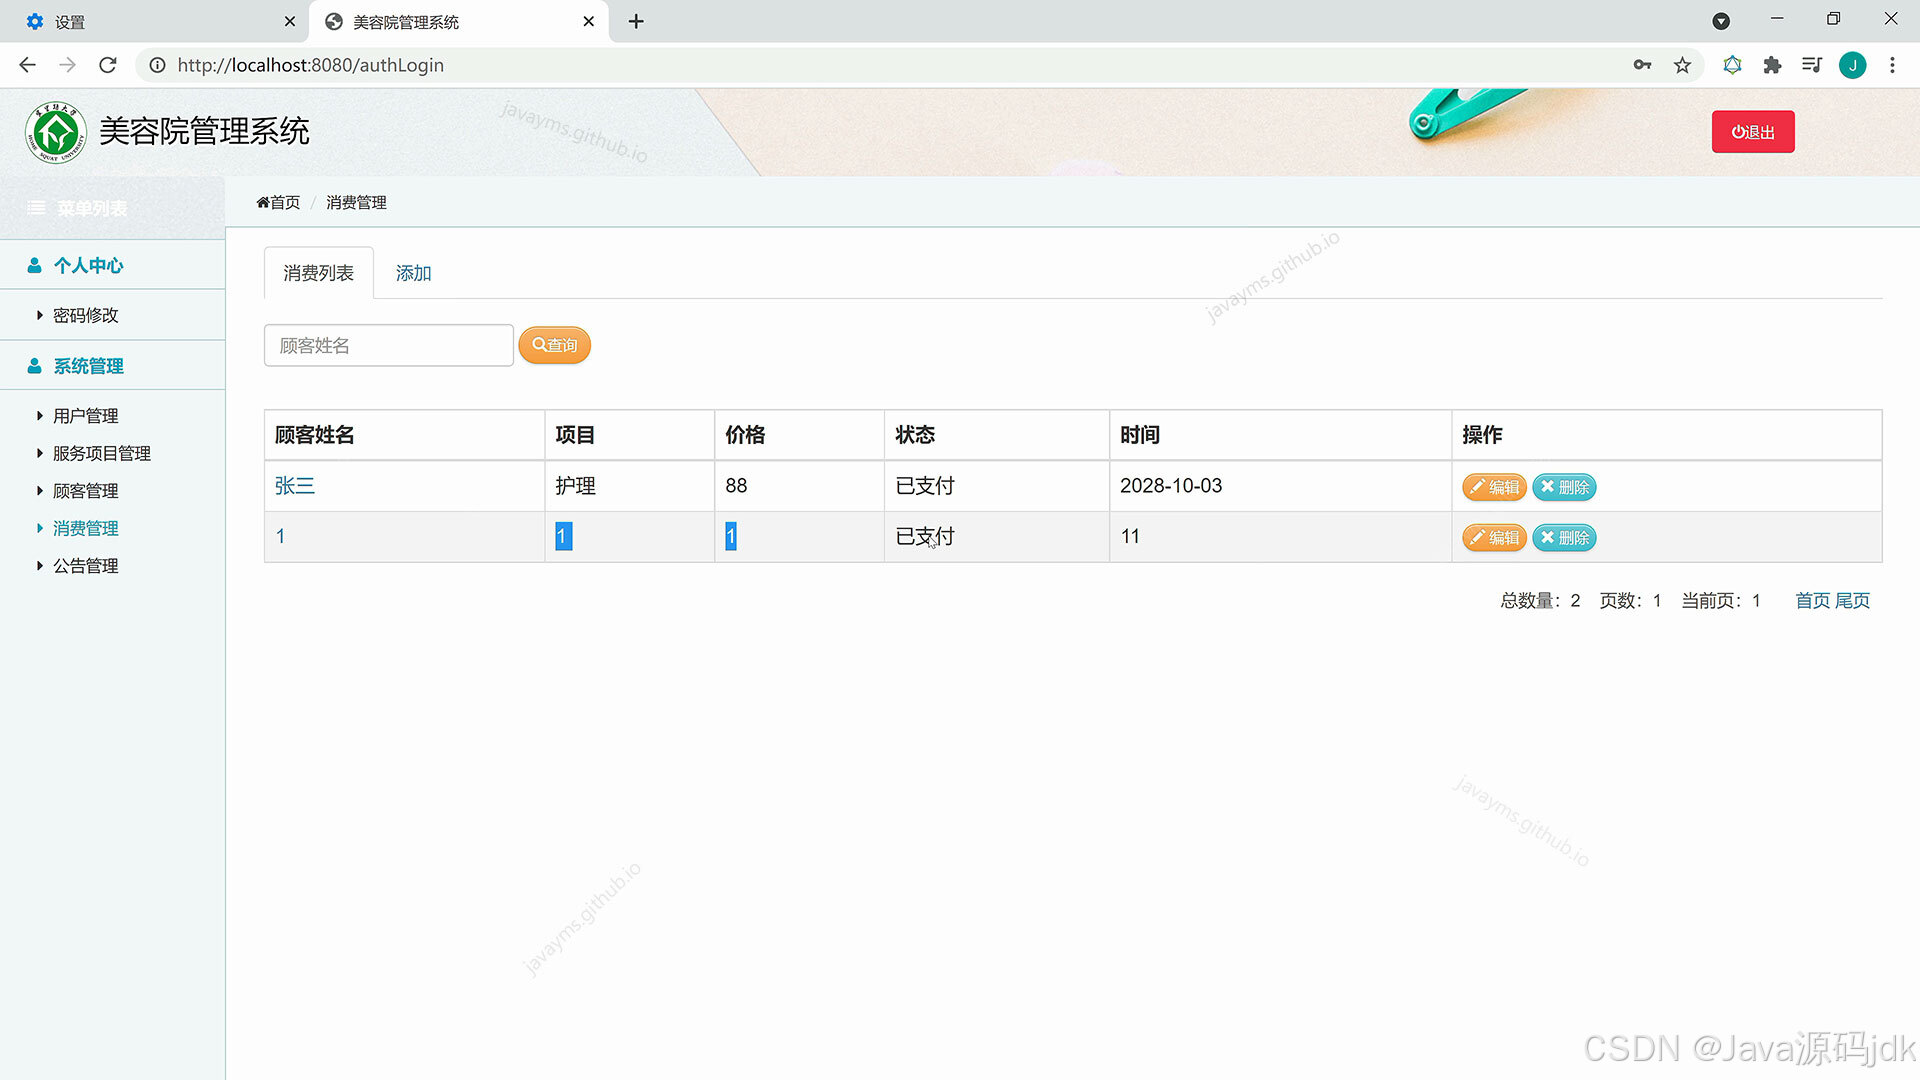
Task: Delete the record dated 11
Action: [1564, 538]
